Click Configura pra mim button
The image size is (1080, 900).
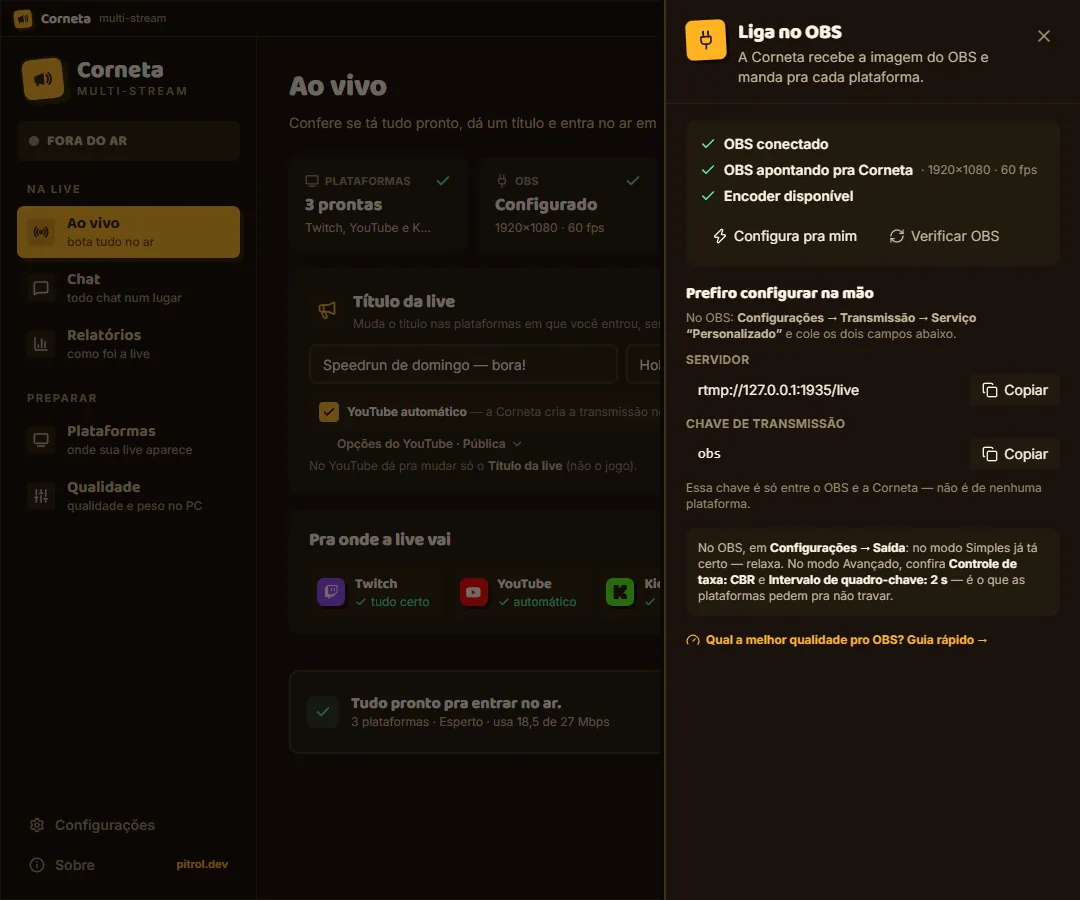tap(785, 236)
